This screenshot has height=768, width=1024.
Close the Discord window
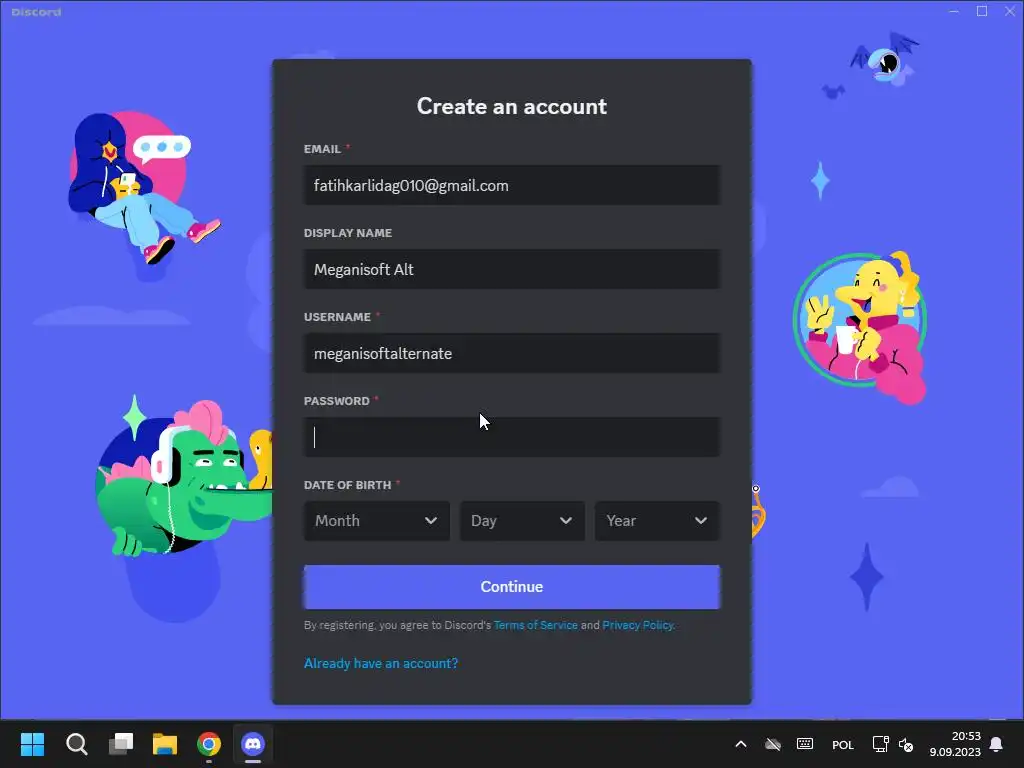tap(1010, 11)
